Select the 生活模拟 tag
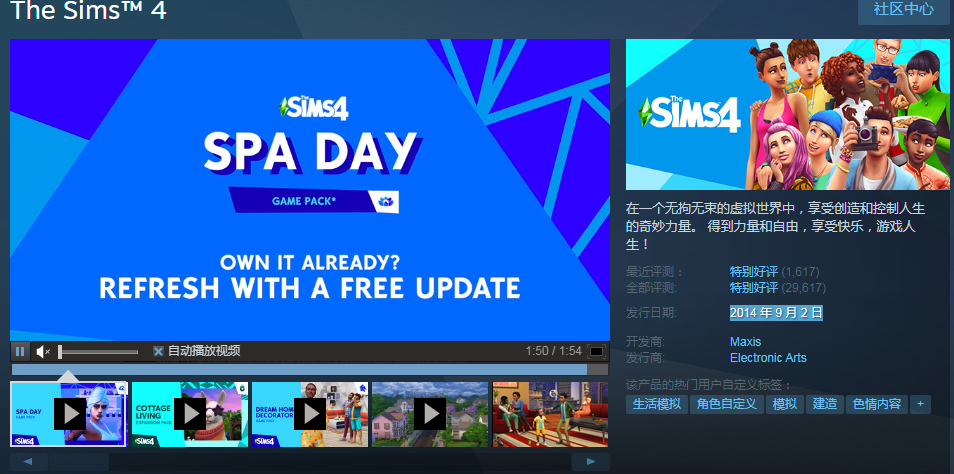954x474 pixels. pyautogui.click(x=656, y=404)
